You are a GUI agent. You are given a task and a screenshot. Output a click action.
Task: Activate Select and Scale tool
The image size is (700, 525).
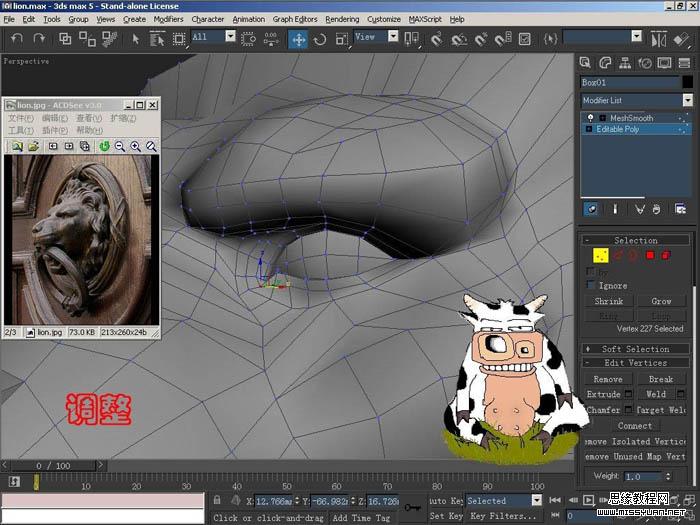click(x=342, y=39)
